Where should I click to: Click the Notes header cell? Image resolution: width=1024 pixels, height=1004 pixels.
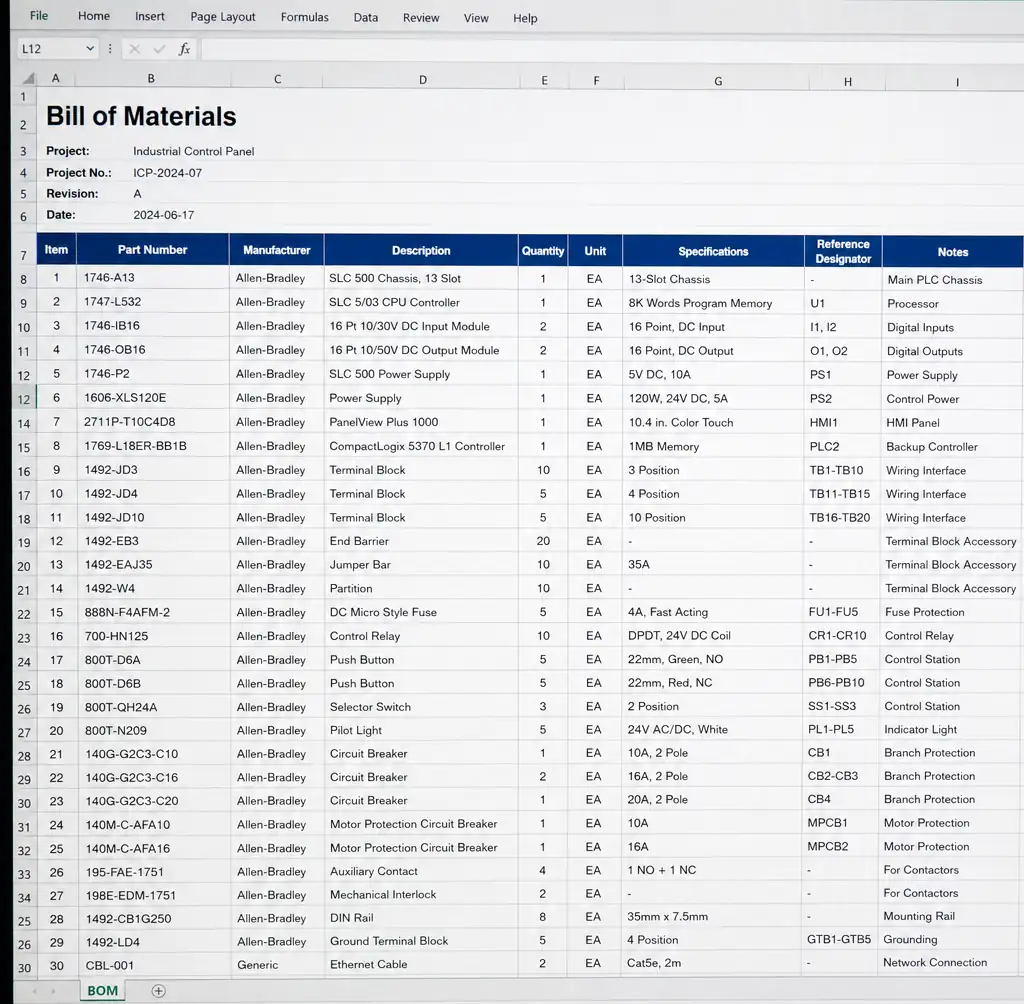(x=953, y=252)
